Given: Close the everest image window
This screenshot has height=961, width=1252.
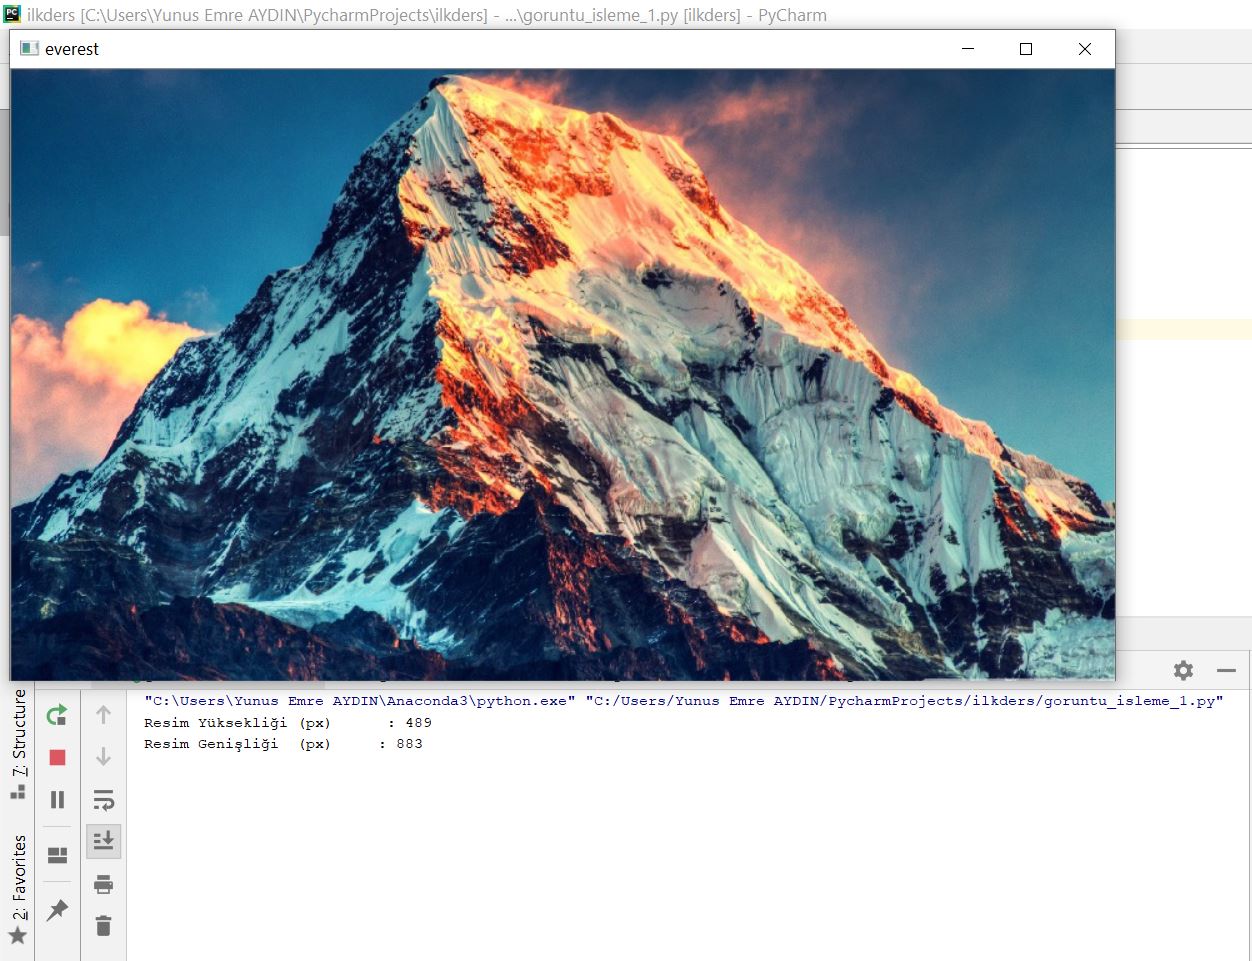Looking at the screenshot, I should point(1085,49).
